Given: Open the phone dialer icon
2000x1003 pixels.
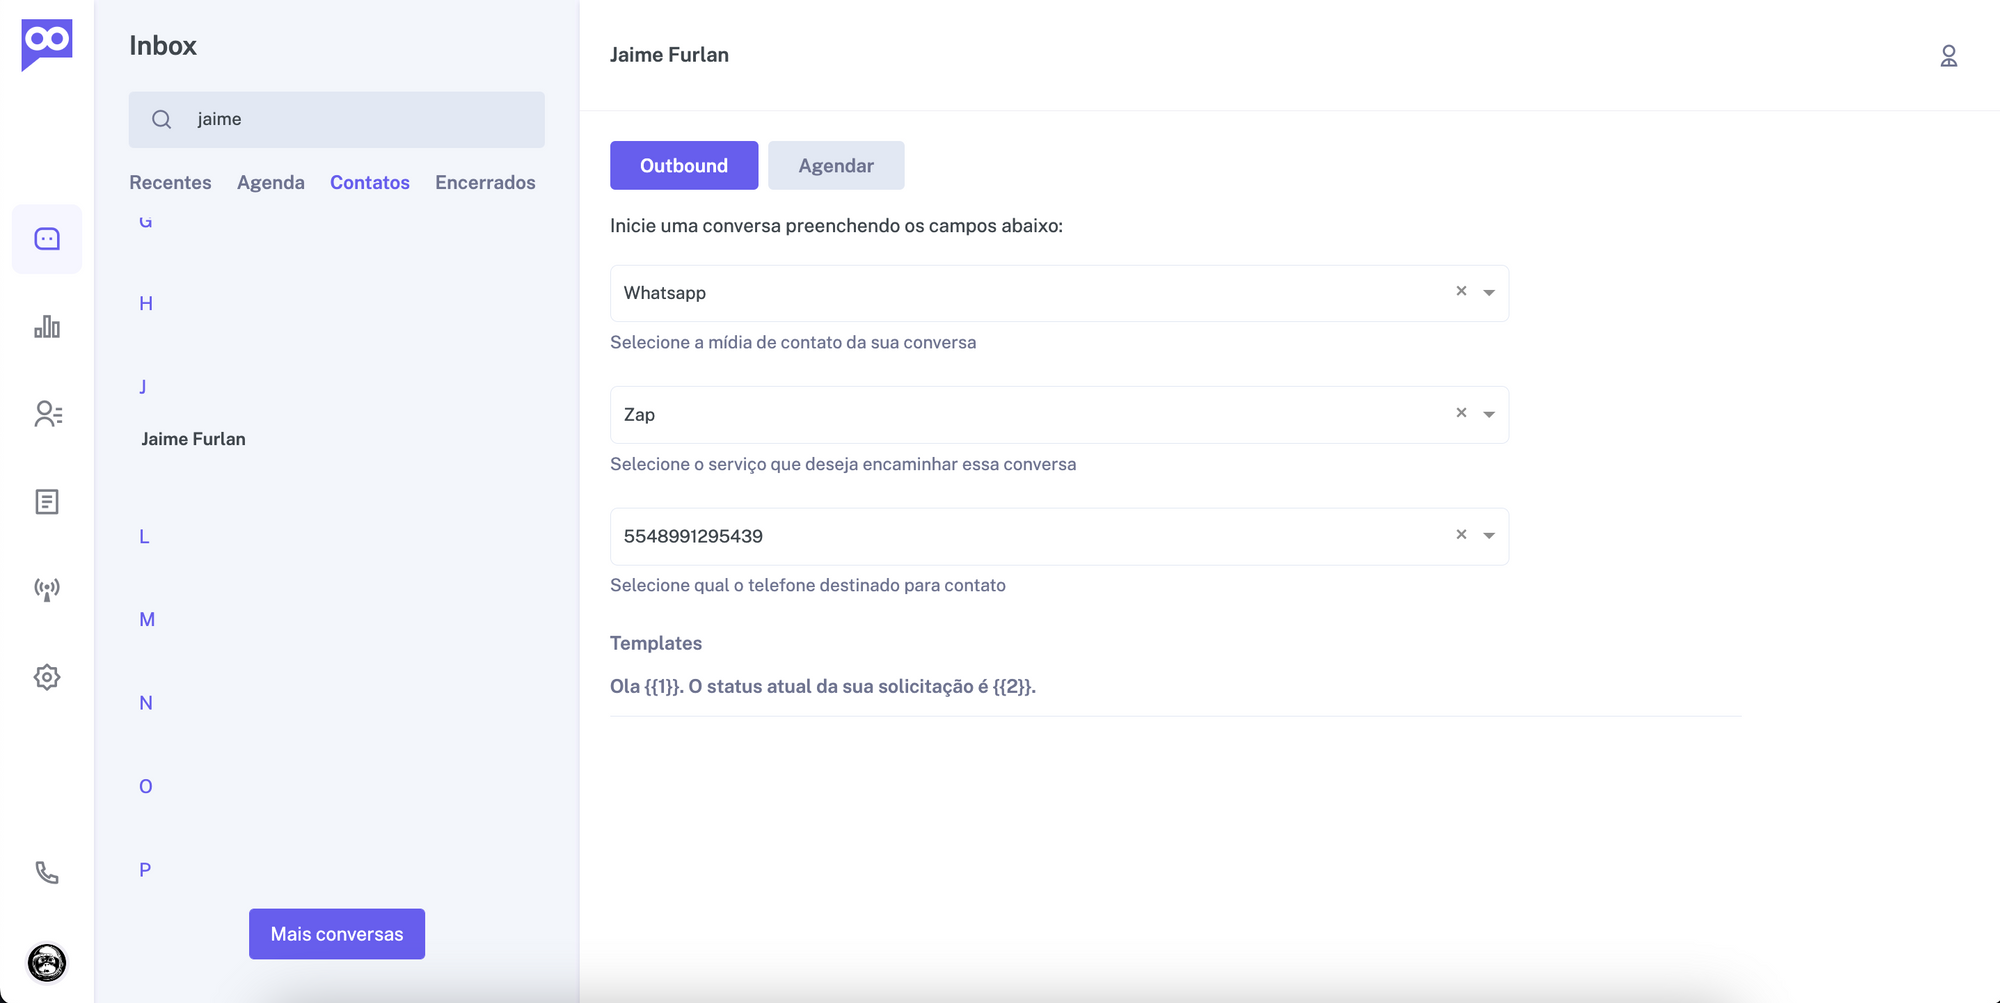Looking at the screenshot, I should 47,872.
